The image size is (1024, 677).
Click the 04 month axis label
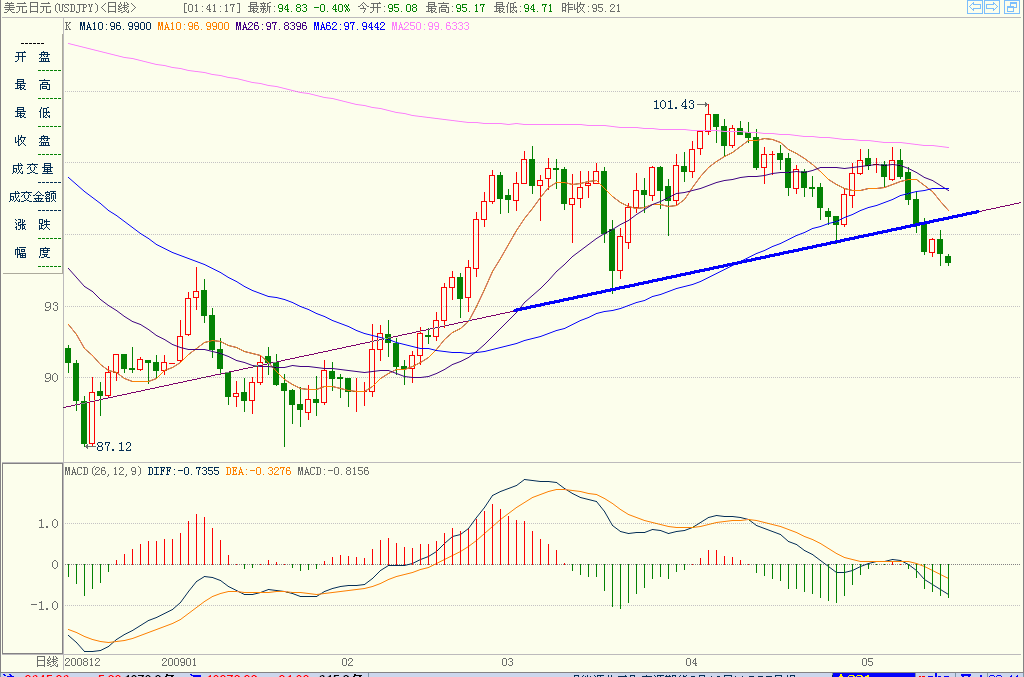pos(692,662)
